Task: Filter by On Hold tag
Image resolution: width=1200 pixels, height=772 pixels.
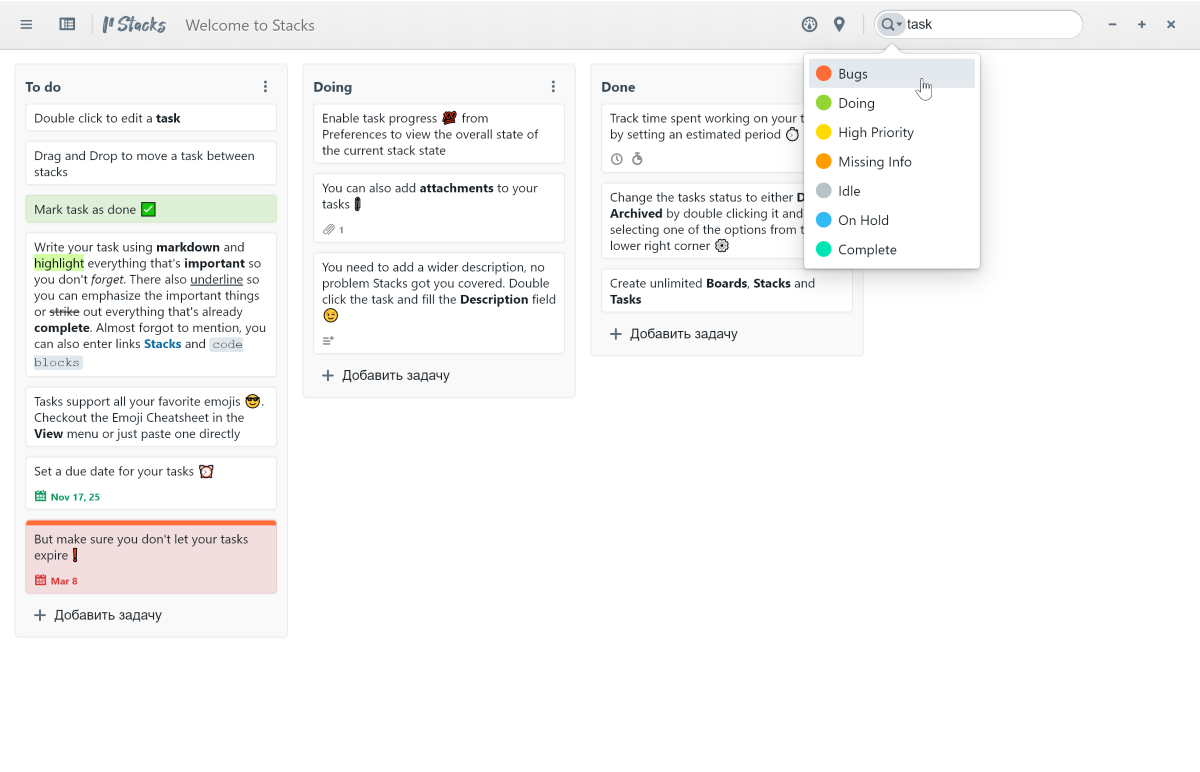Action: (x=892, y=220)
